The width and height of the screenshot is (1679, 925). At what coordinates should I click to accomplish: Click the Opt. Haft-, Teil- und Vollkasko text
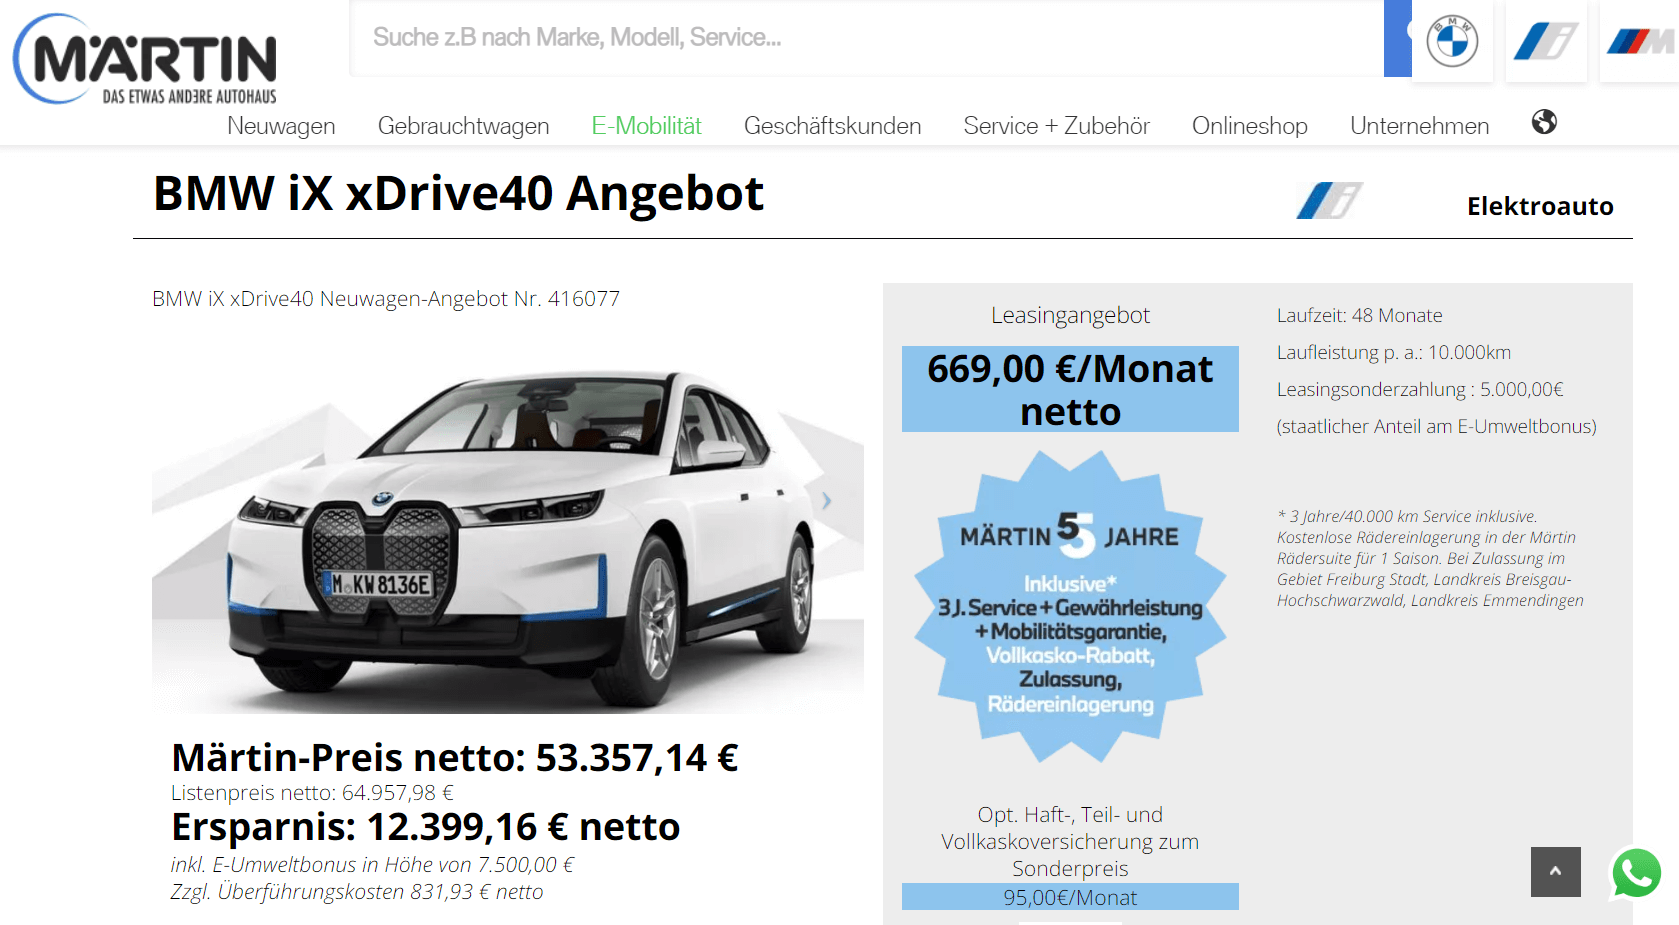[x=1070, y=841]
